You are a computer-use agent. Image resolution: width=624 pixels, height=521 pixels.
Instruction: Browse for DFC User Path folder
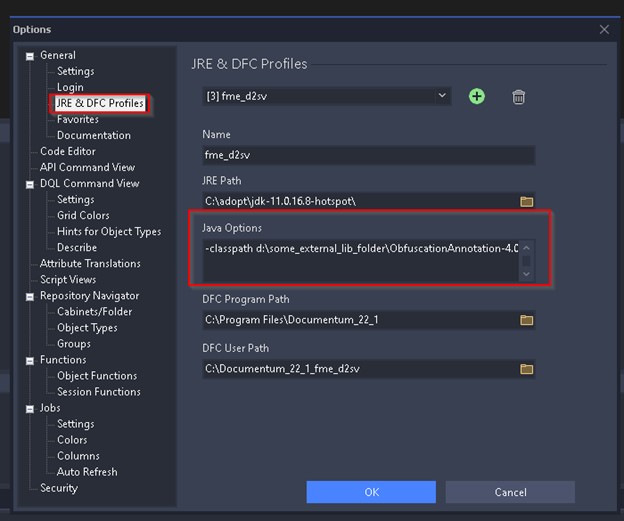click(526, 368)
